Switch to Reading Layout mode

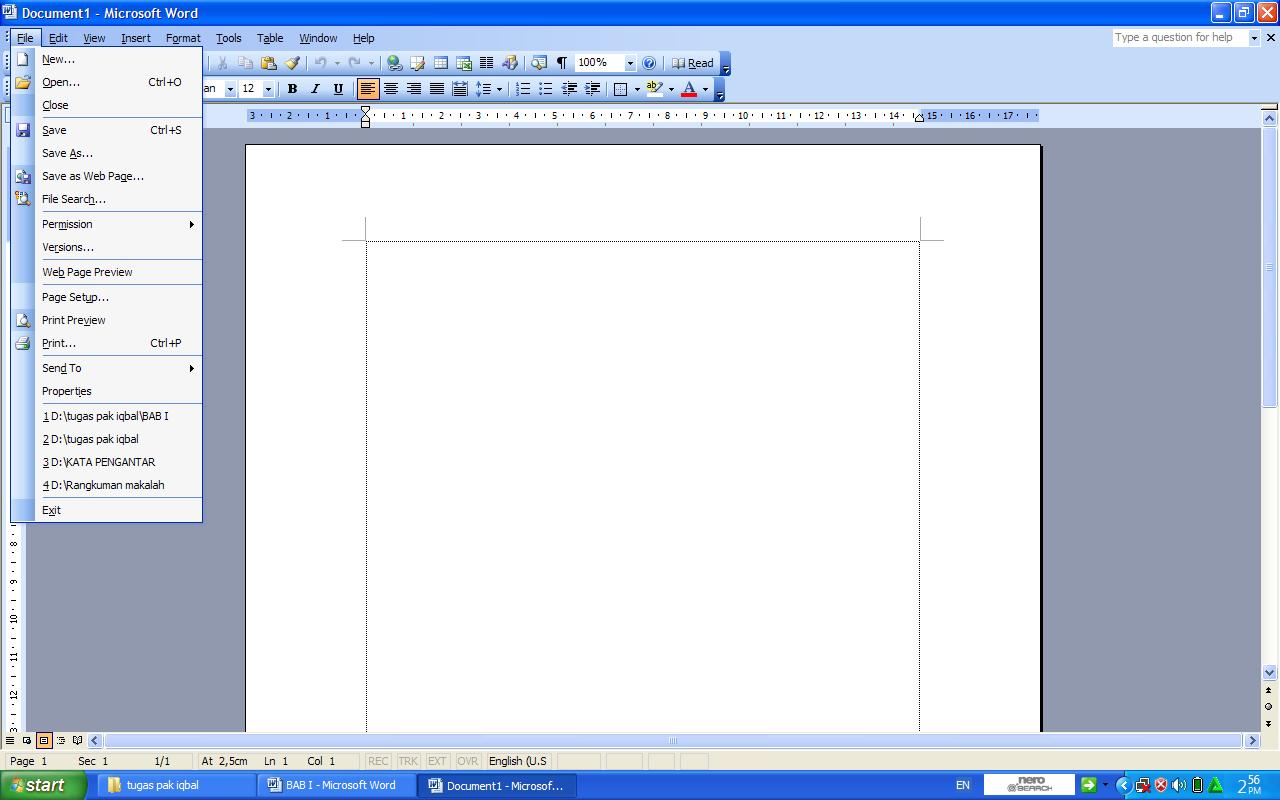coord(697,62)
